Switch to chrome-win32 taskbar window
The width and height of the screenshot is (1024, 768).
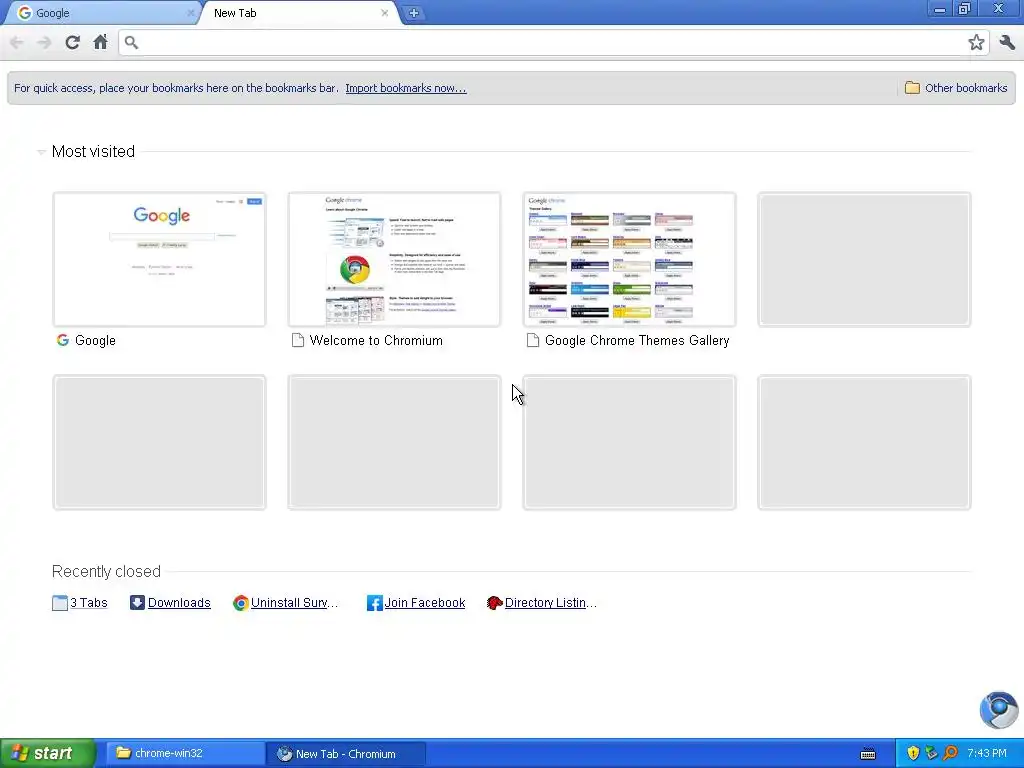click(x=185, y=754)
